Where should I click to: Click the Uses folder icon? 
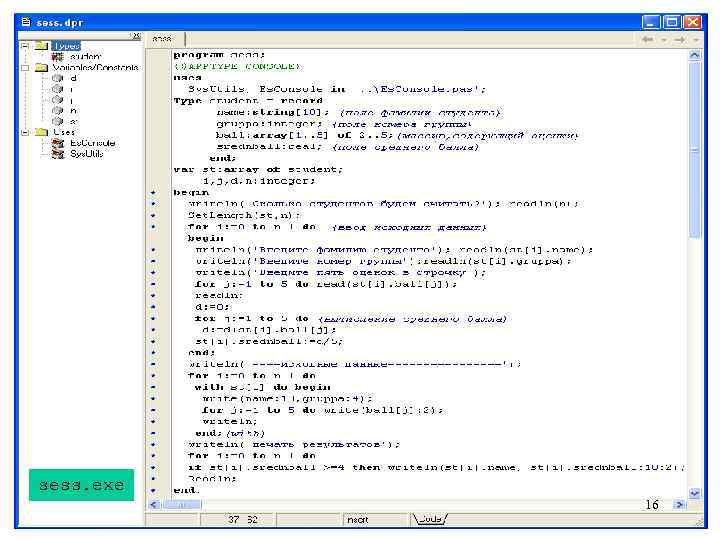pyautogui.click(x=42, y=132)
